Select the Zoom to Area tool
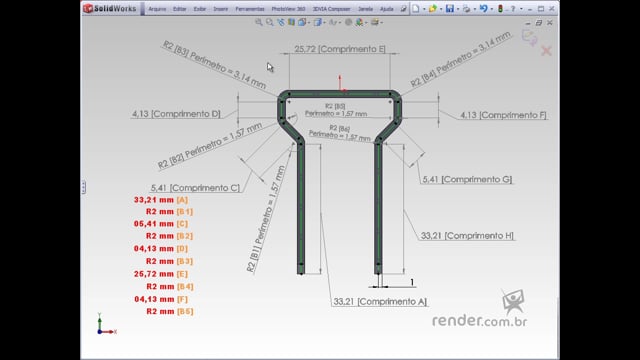640x360 pixels. click(x=269, y=22)
